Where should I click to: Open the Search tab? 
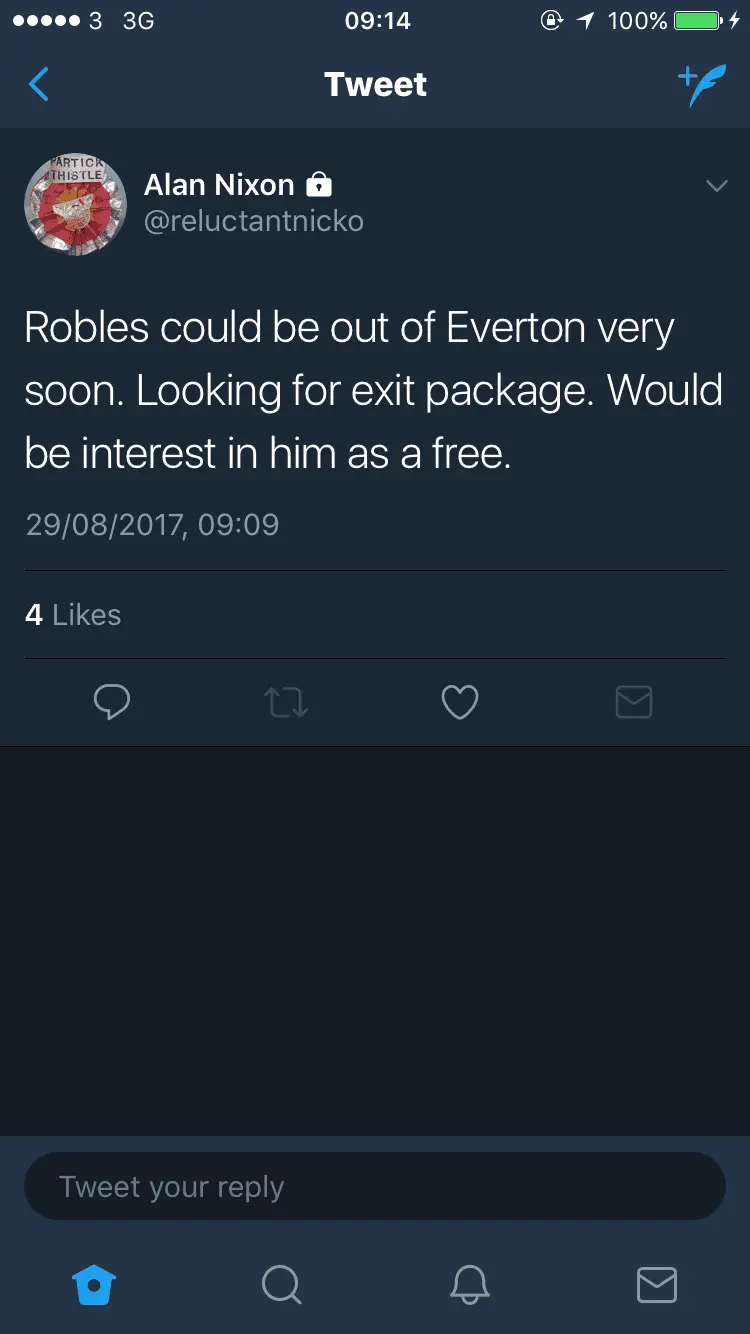pos(281,1284)
